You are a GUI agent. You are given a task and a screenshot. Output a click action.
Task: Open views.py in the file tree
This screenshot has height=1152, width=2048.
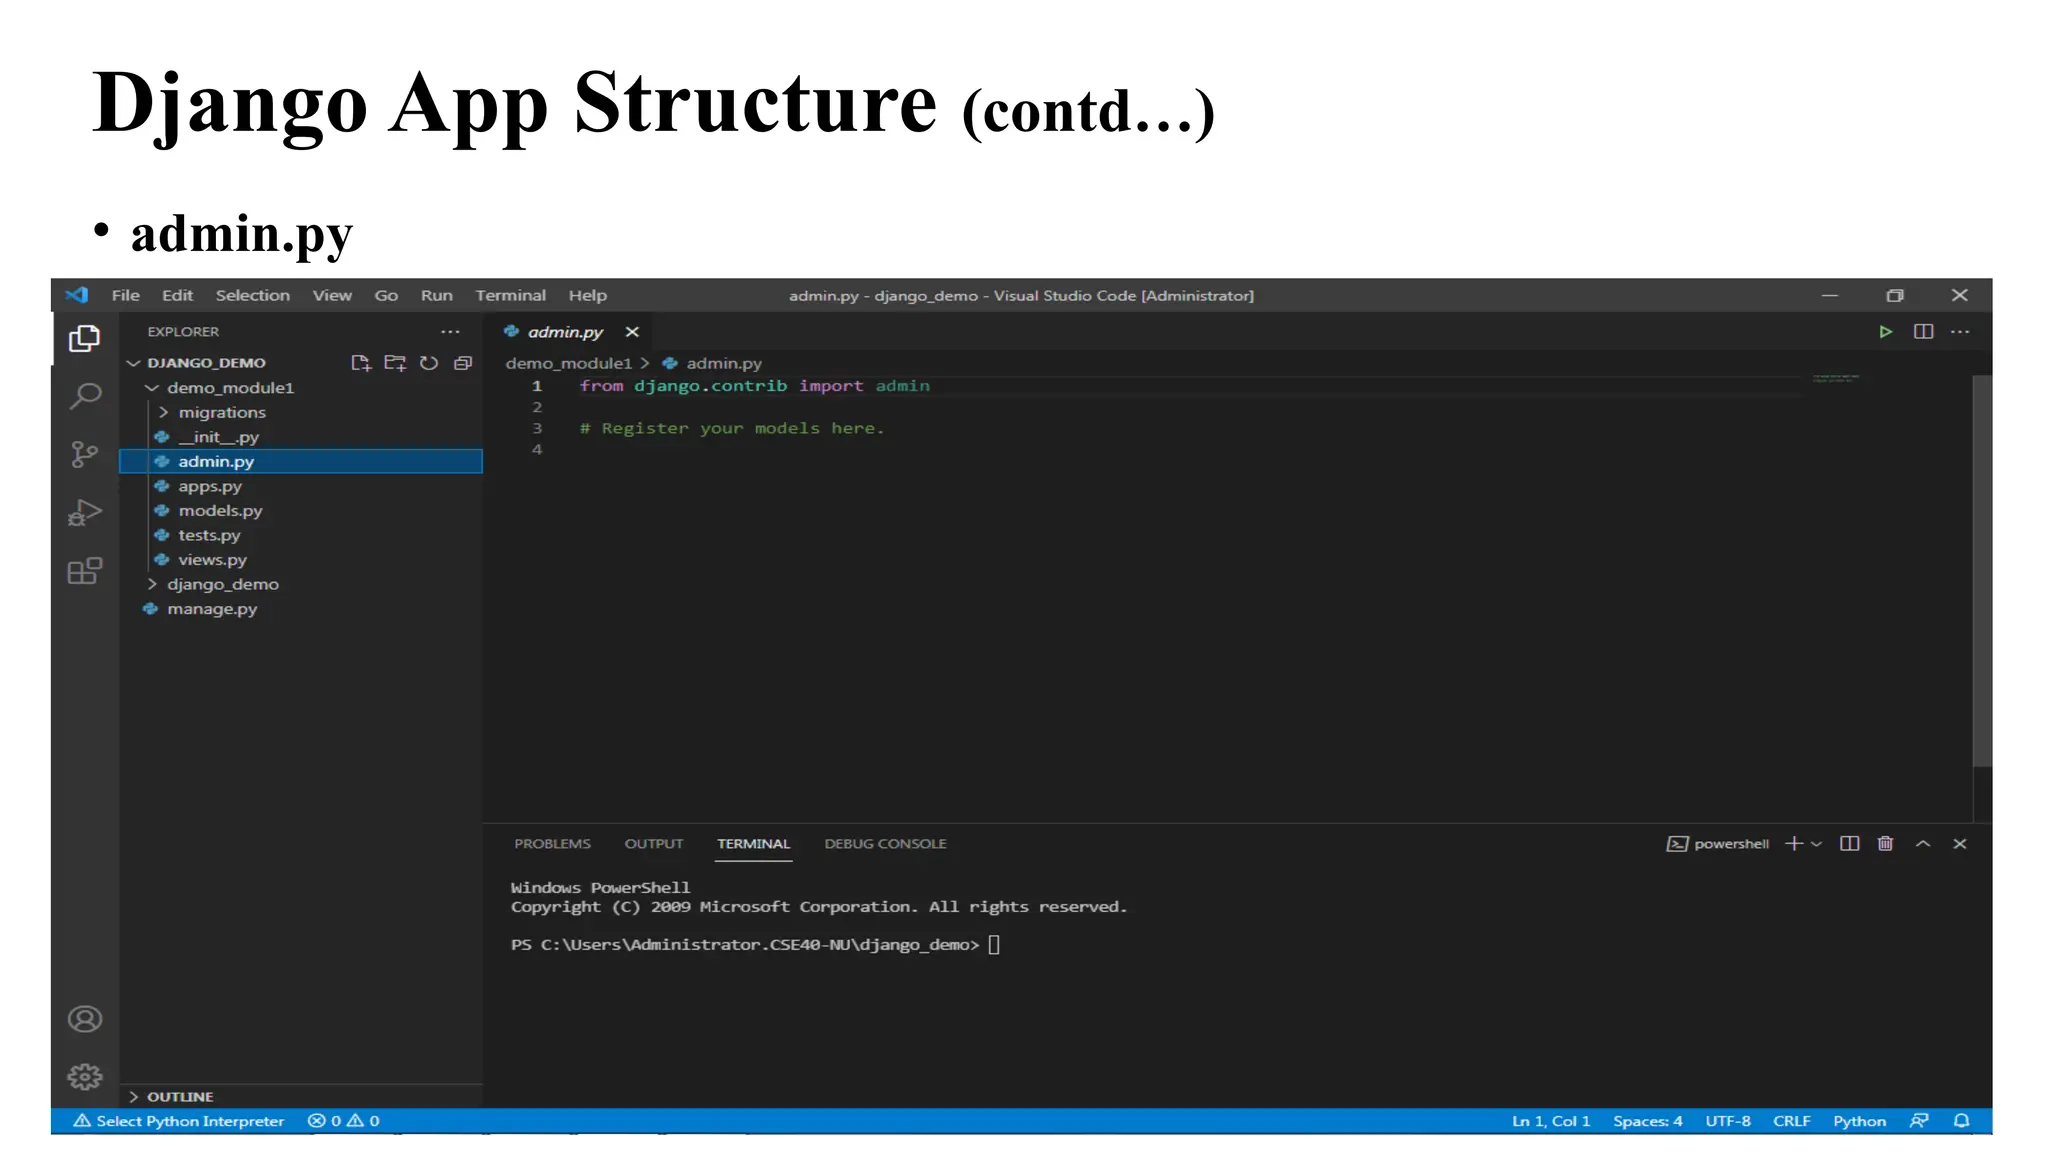212,559
